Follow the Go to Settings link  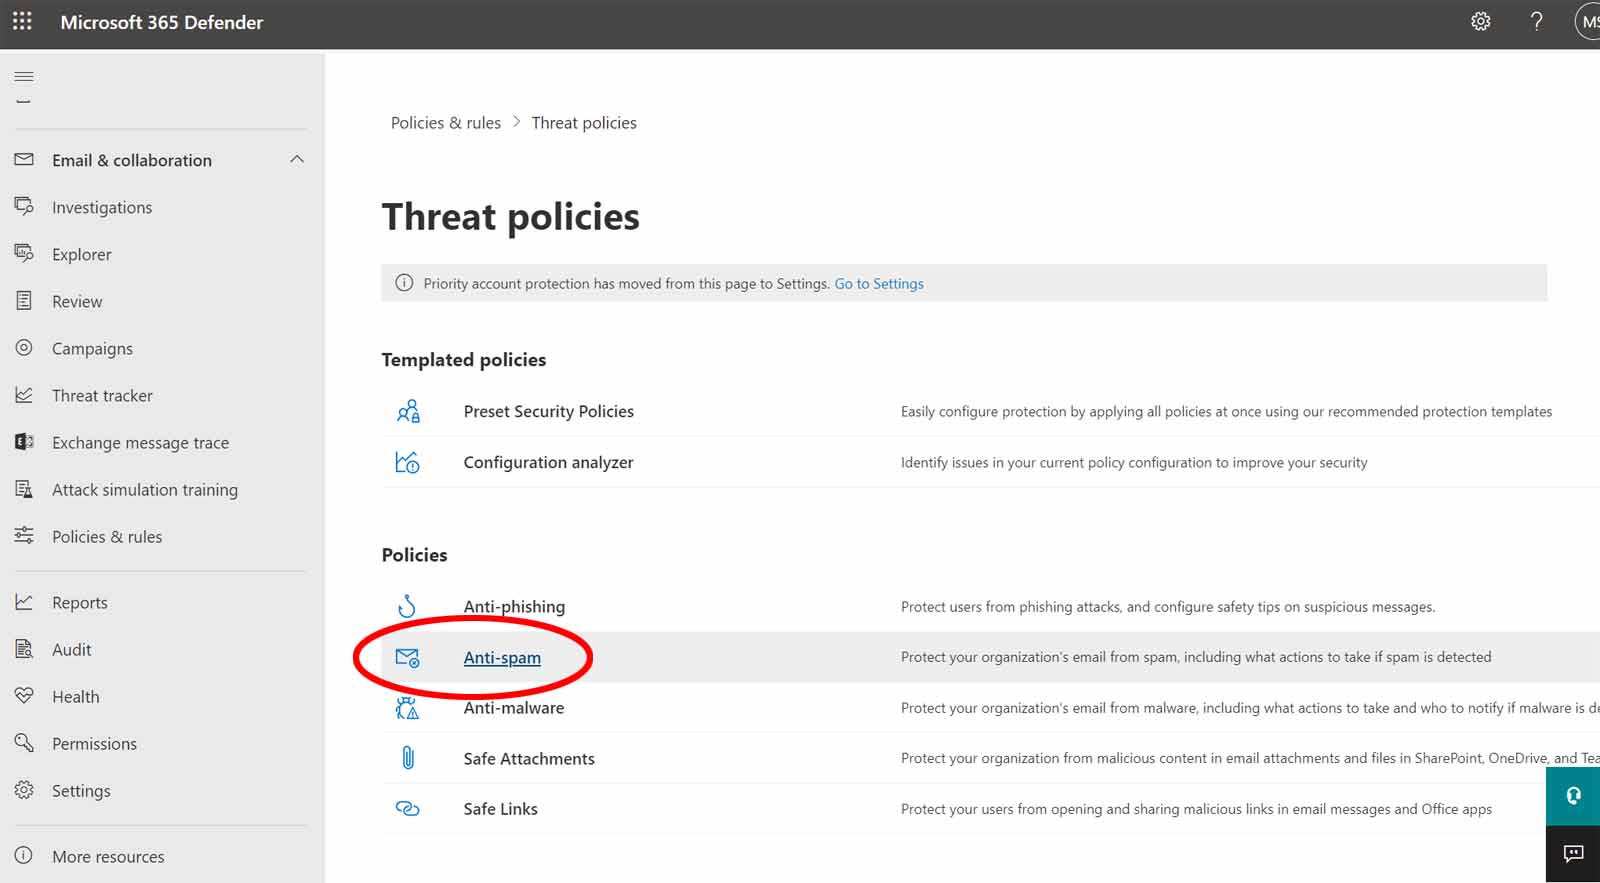point(879,283)
